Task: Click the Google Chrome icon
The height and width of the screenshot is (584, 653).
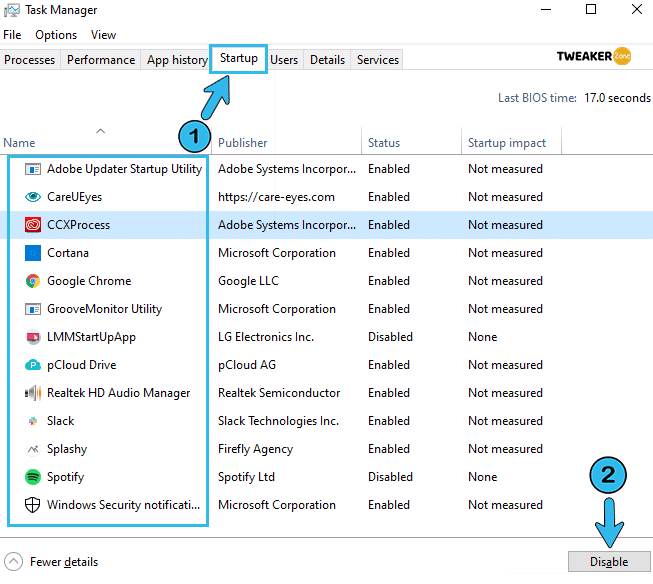Action: [32, 281]
